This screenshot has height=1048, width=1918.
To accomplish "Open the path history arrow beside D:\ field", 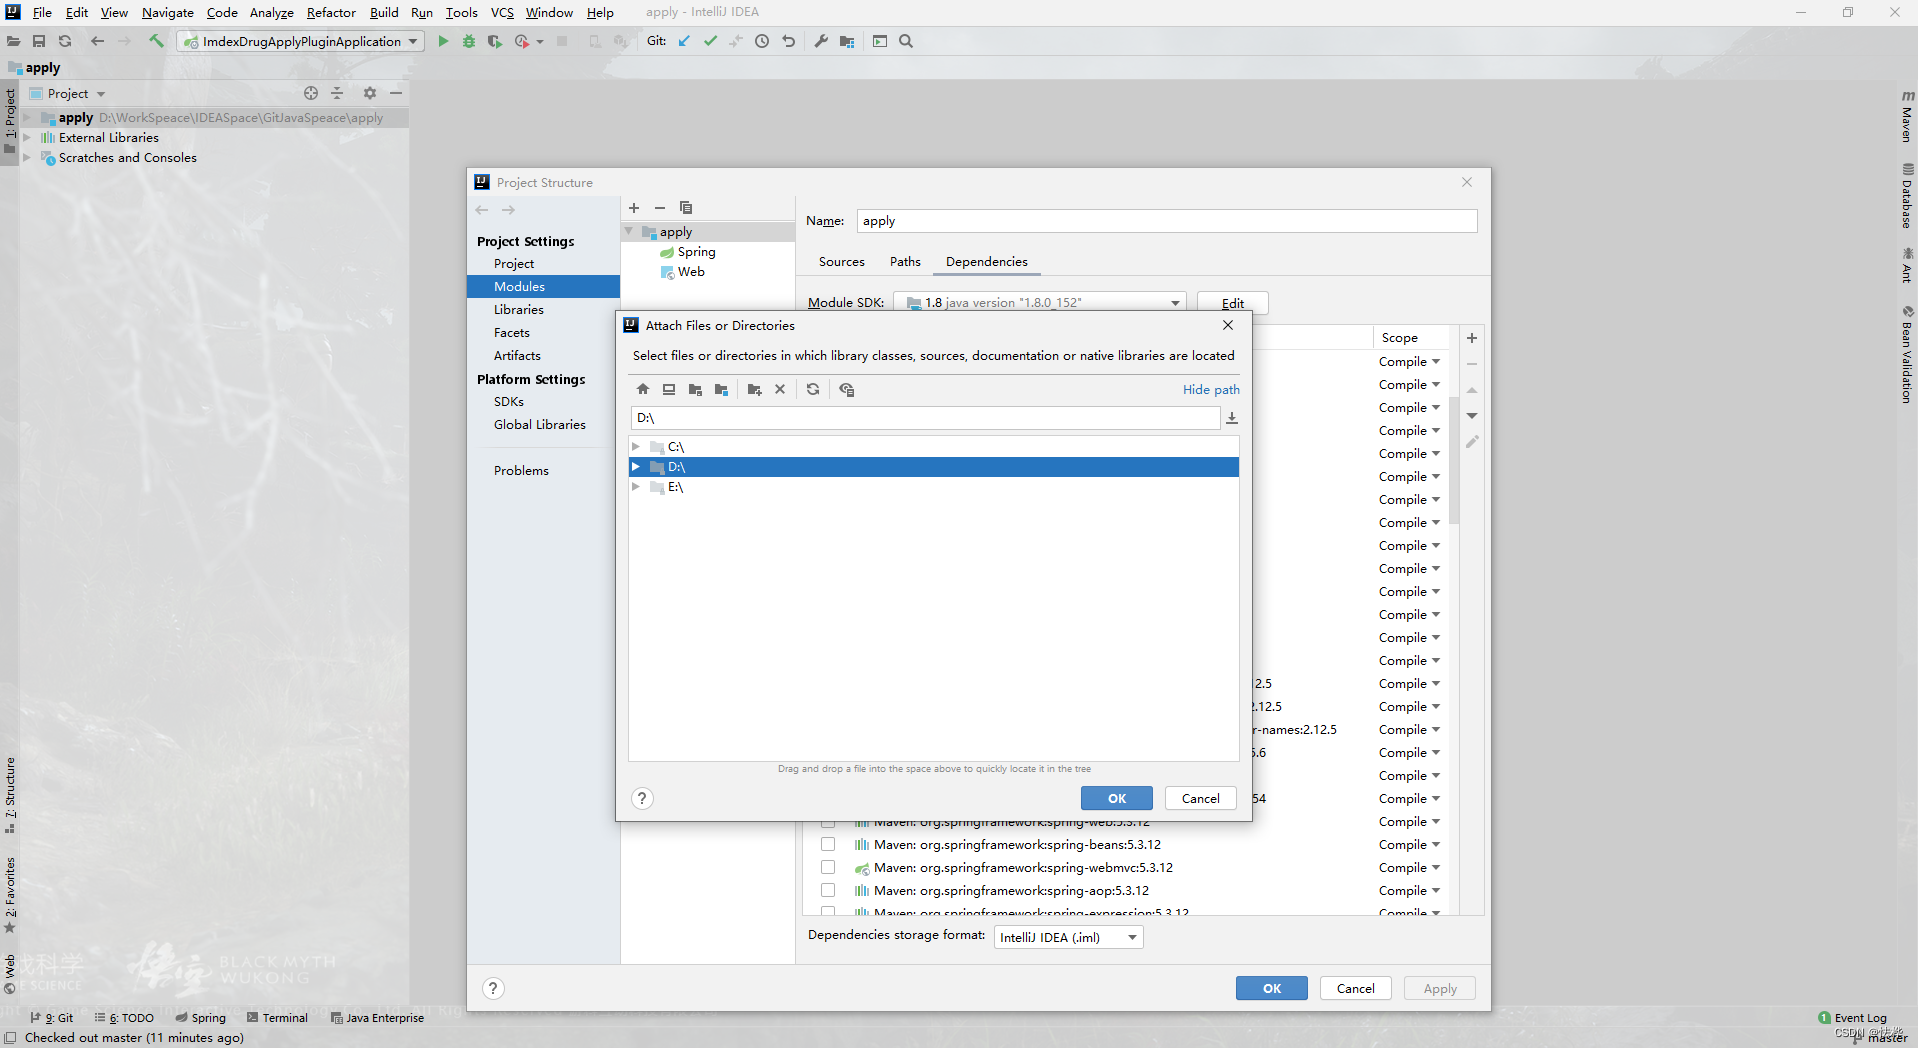I will [1232, 418].
